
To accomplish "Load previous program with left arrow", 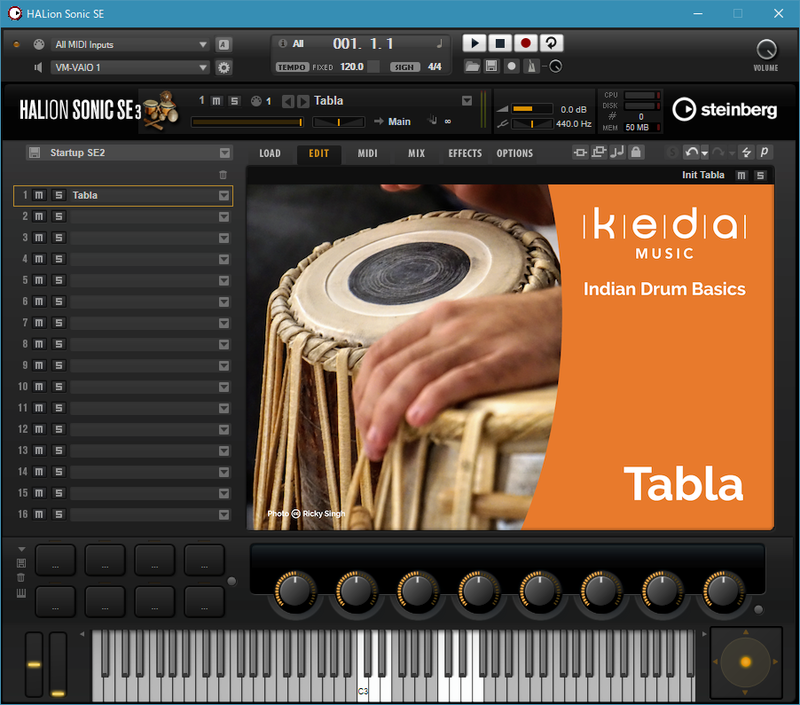I will (x=288, y=102).
